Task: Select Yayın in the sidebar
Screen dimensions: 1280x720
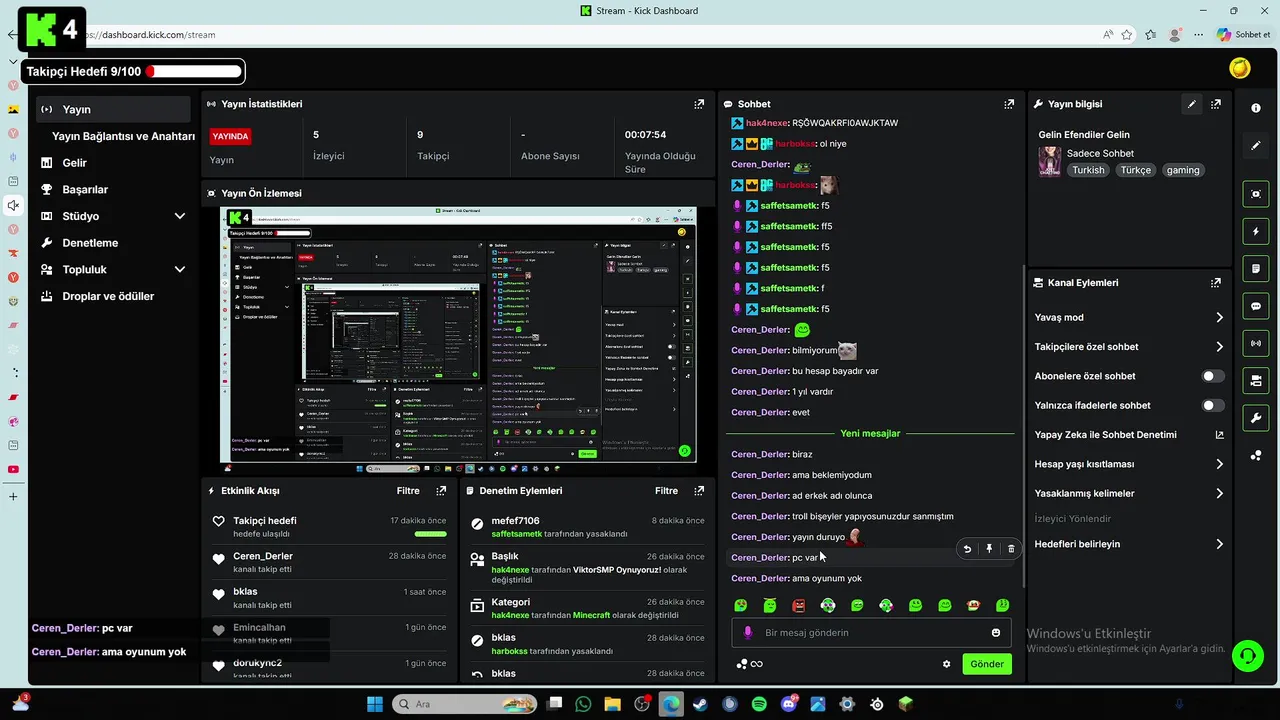Action: pos(113,110)
